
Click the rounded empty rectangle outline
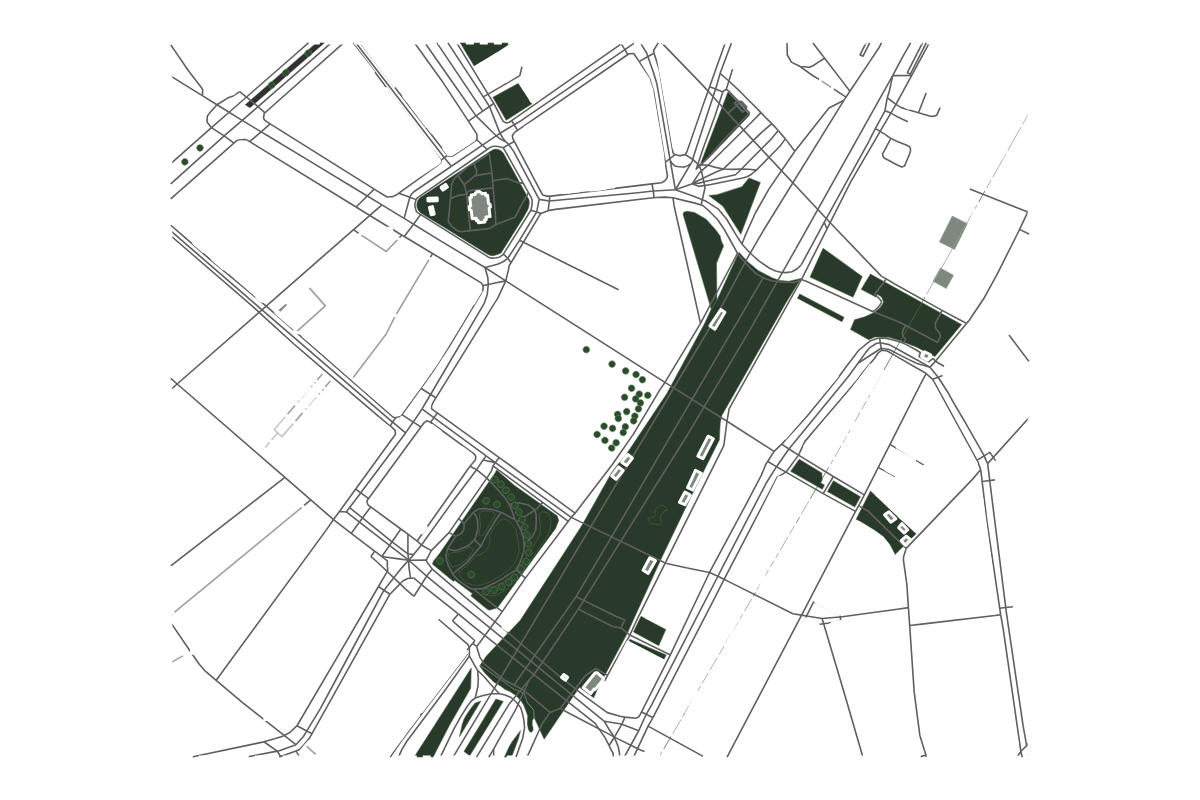tap(896, 153)
